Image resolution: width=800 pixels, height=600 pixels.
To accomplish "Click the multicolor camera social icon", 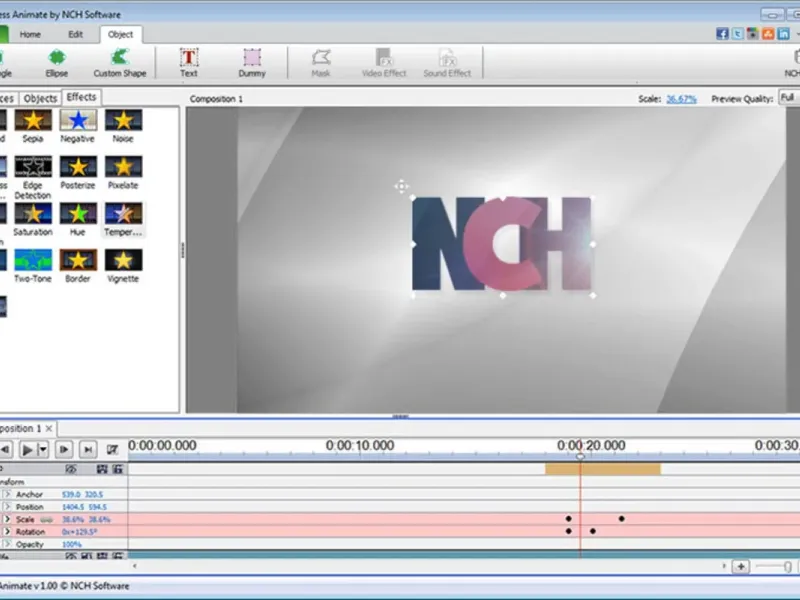I will point(753,34).
